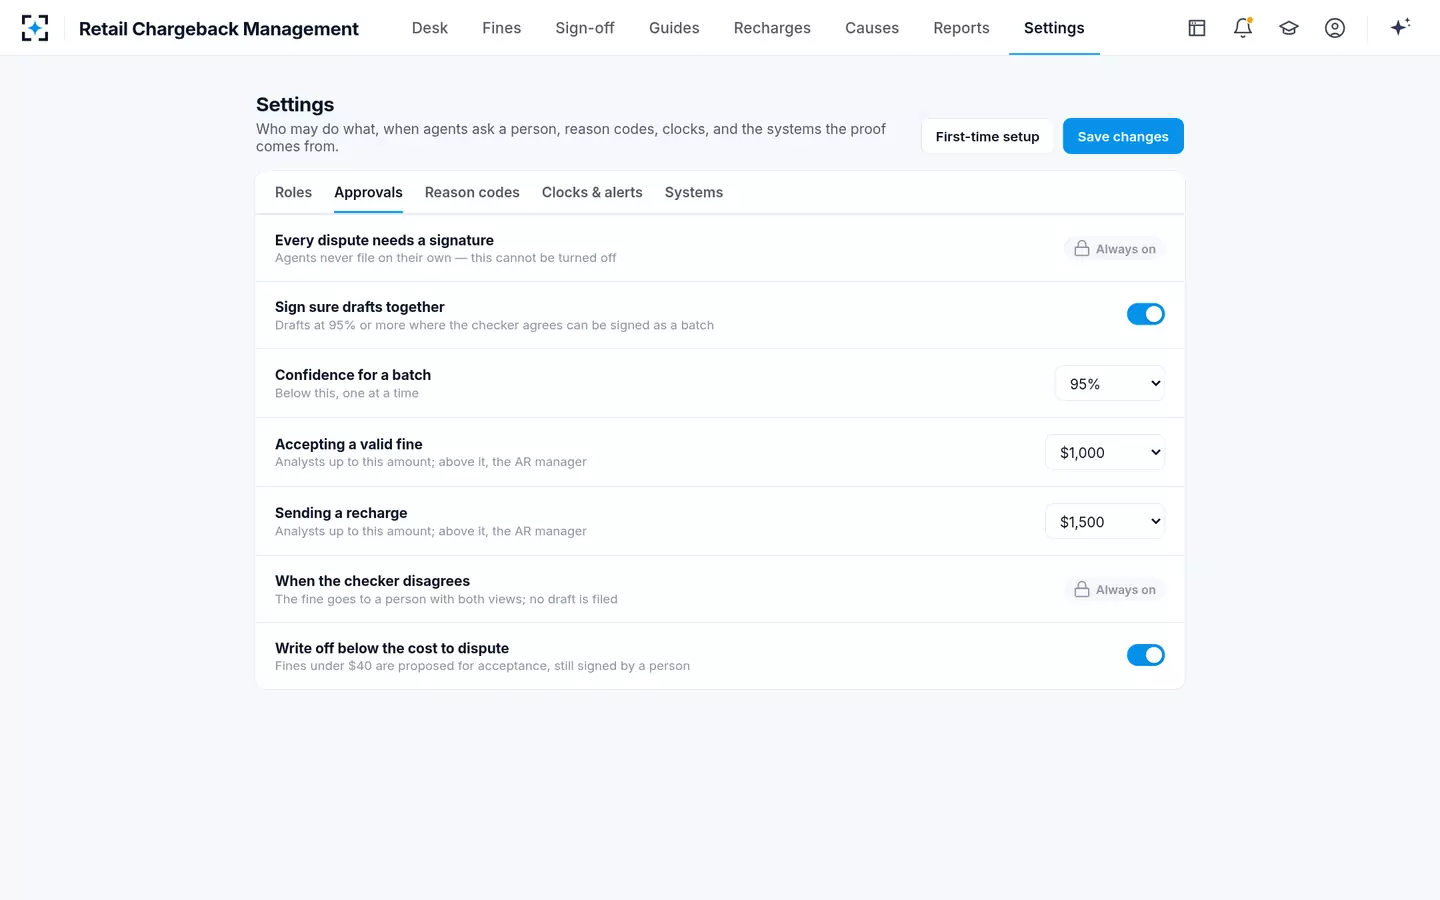Viewport: 1440px width, 900px height.
Task: Open the 'Sending a recharge' $1,500 dropdown
Action: (1105, 521)
